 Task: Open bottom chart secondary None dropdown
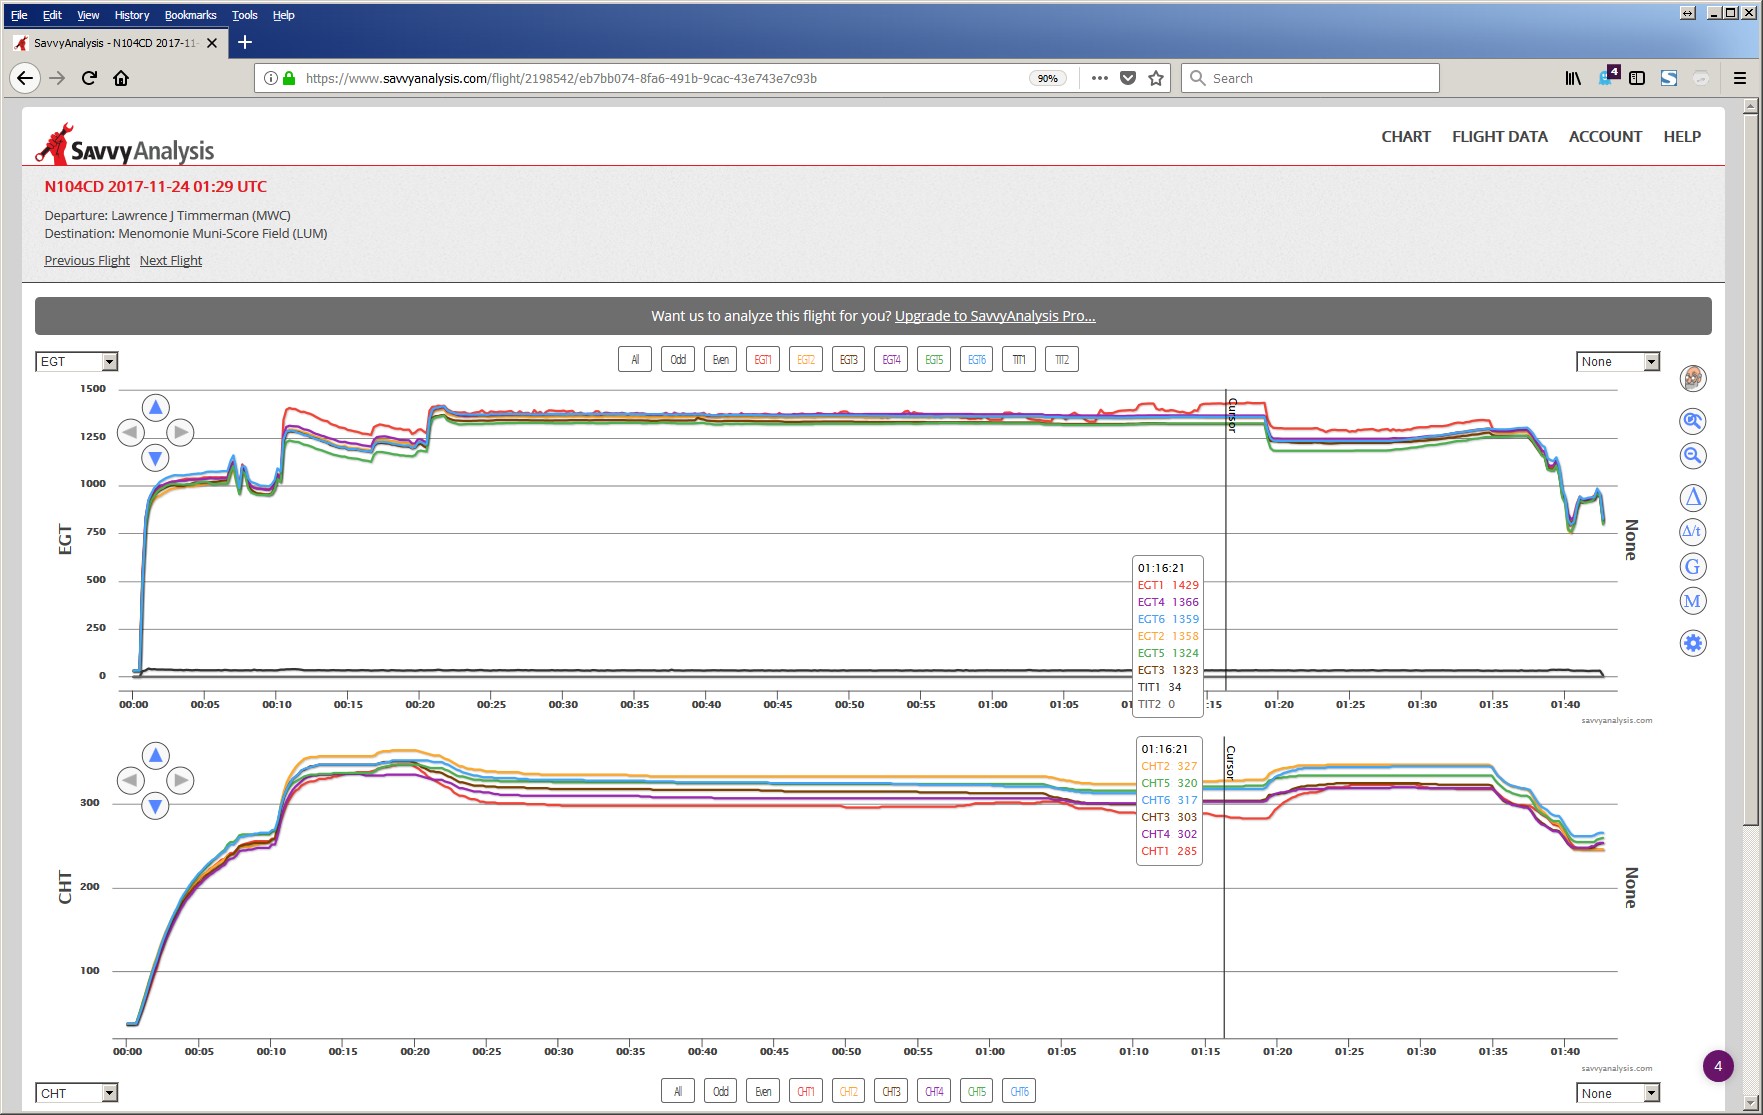click(x=1618, y=1094)
